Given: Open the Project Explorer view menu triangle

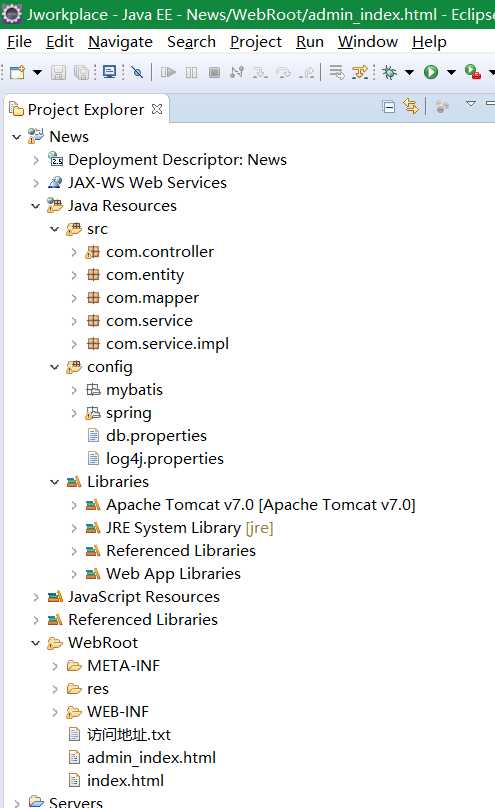Looking at the screenshot, I should coord(470,104).
